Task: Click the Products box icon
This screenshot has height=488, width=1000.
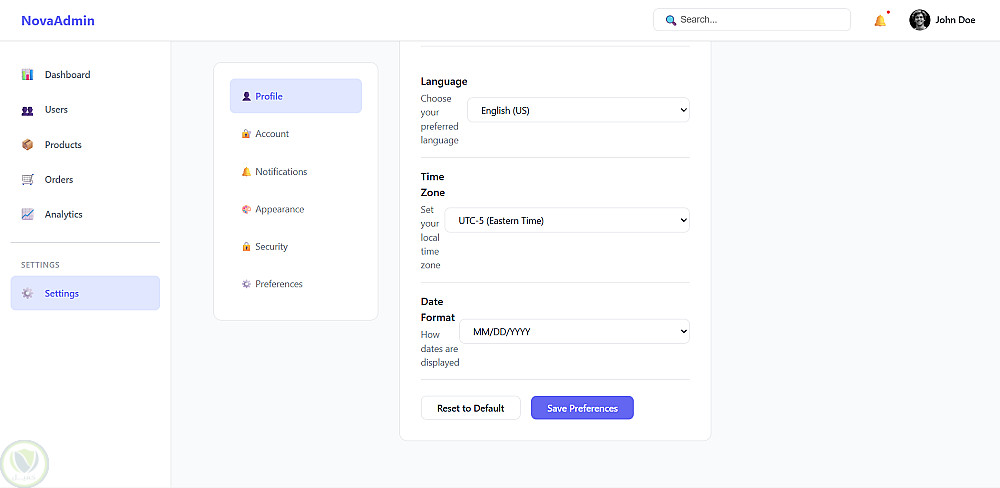Action: [28, 145]
